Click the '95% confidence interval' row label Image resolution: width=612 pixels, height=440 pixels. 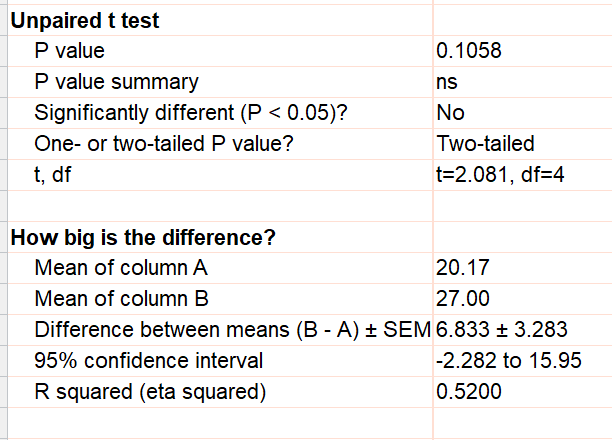(x=148, y=361)
